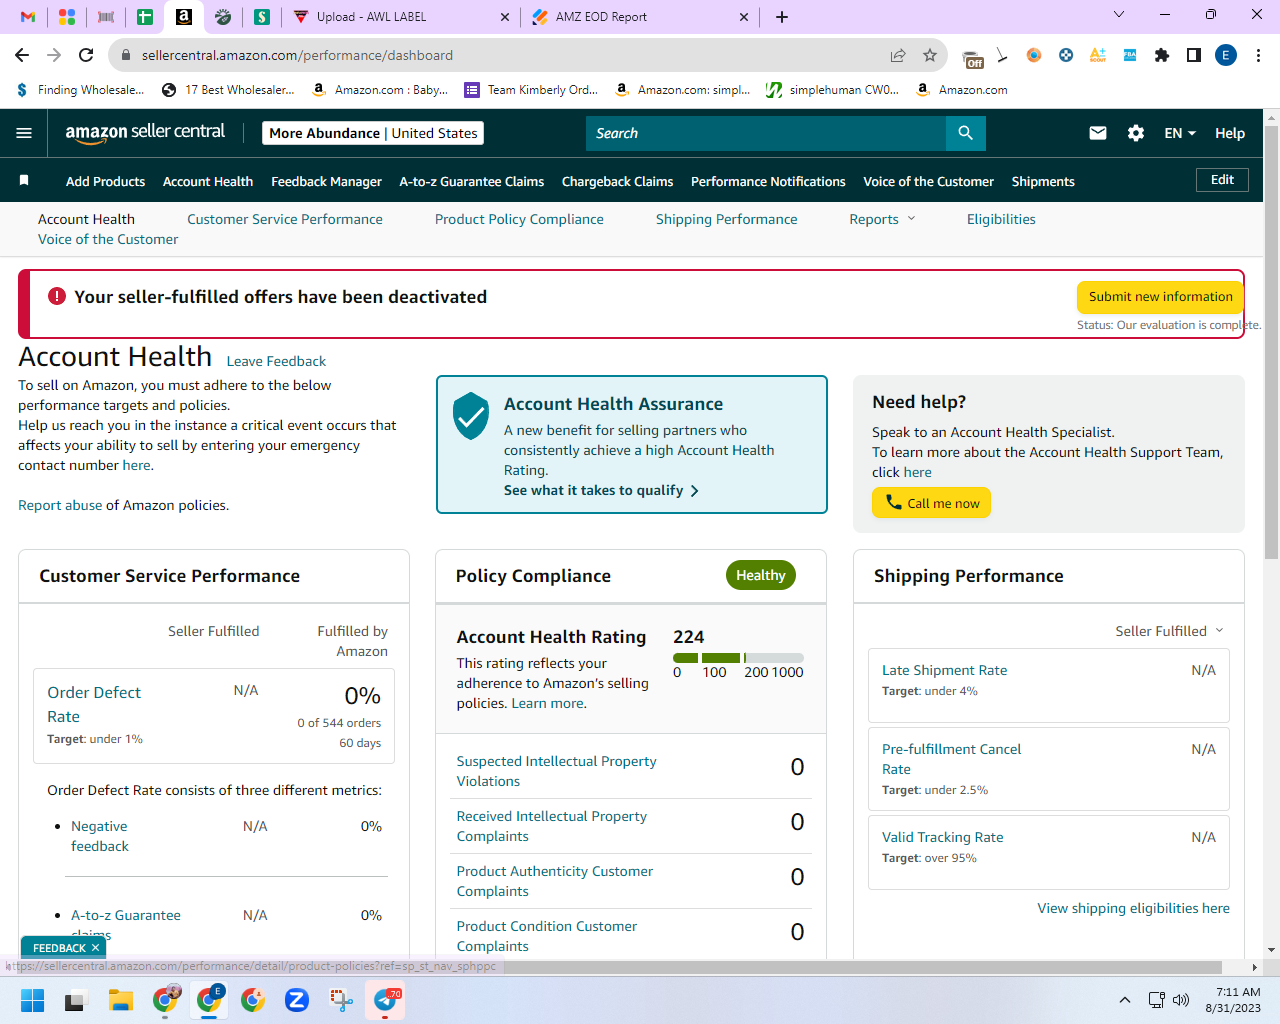1280x1024 pixels.
Task: Click the Call me now button
Action: pos(931,503)
